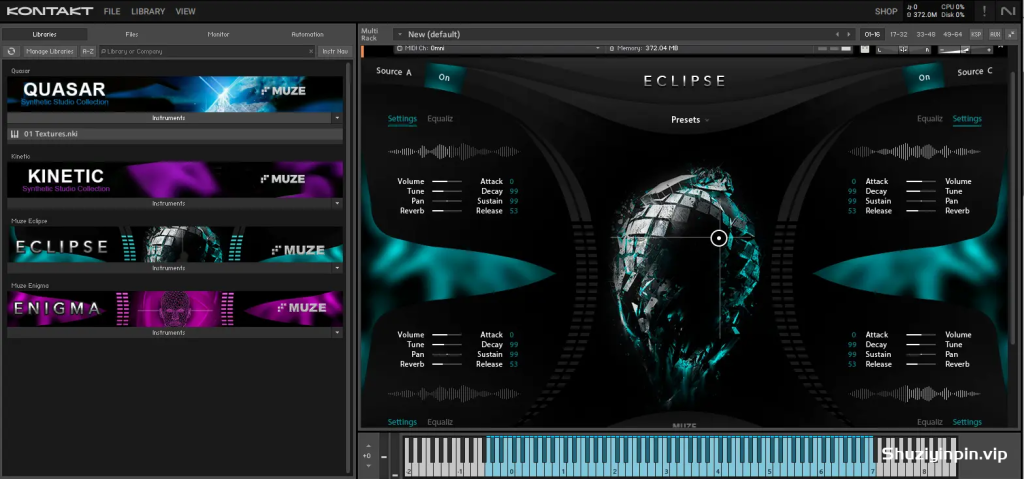Click the piano icon beside 01 Textures.nki
The width and height of the screenshot is (1024, 479).
click(14, 134)
